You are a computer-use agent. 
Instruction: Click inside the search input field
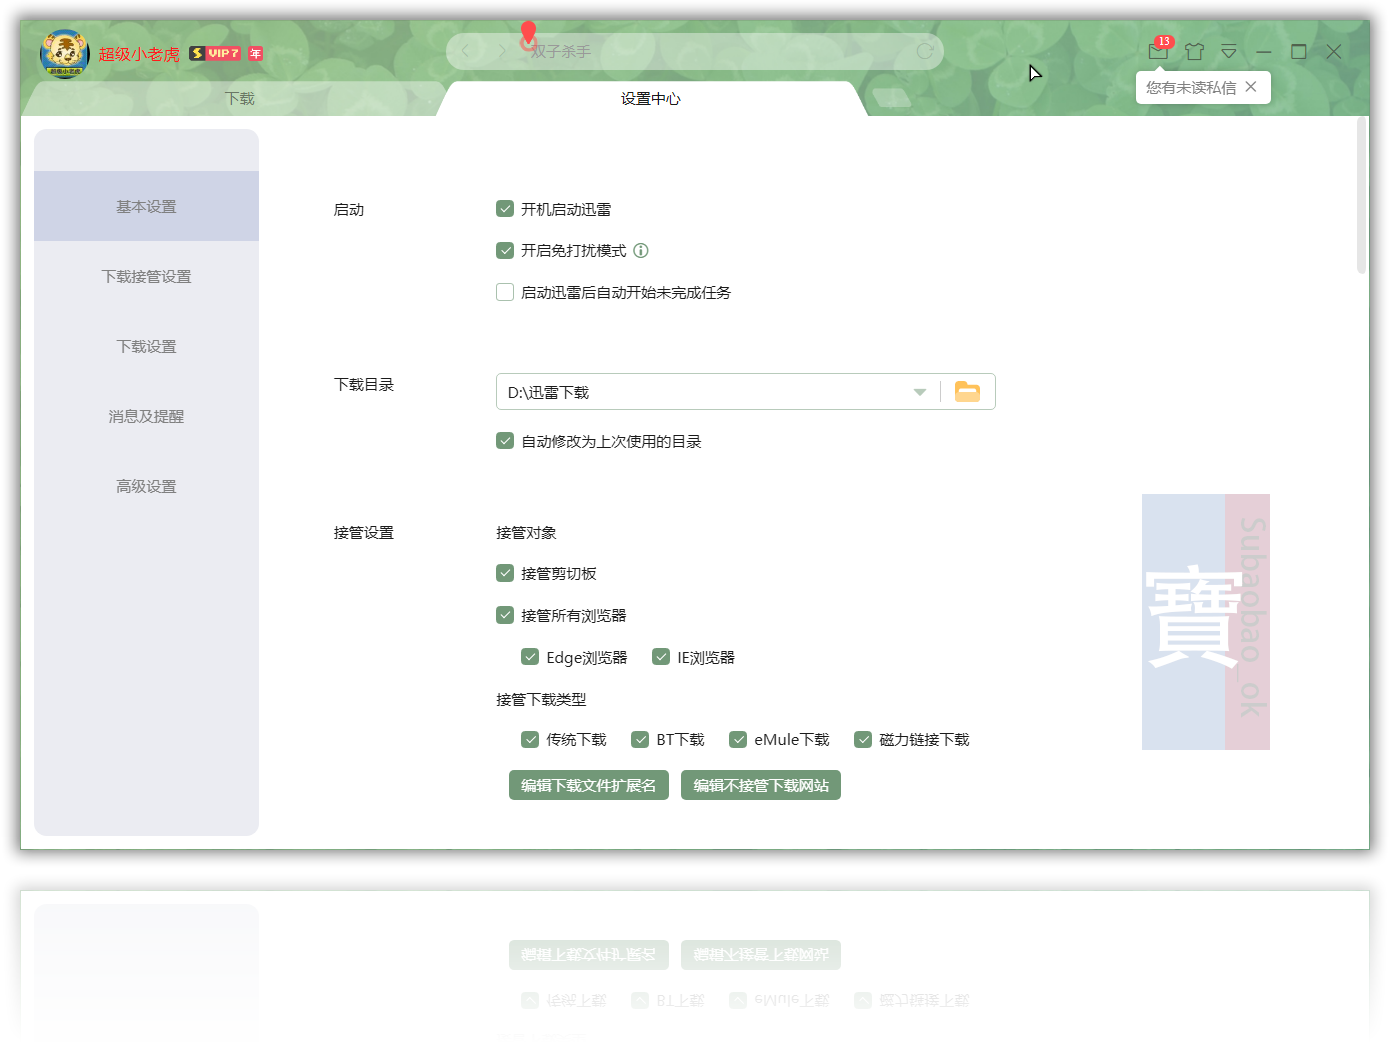click(700, 51)
